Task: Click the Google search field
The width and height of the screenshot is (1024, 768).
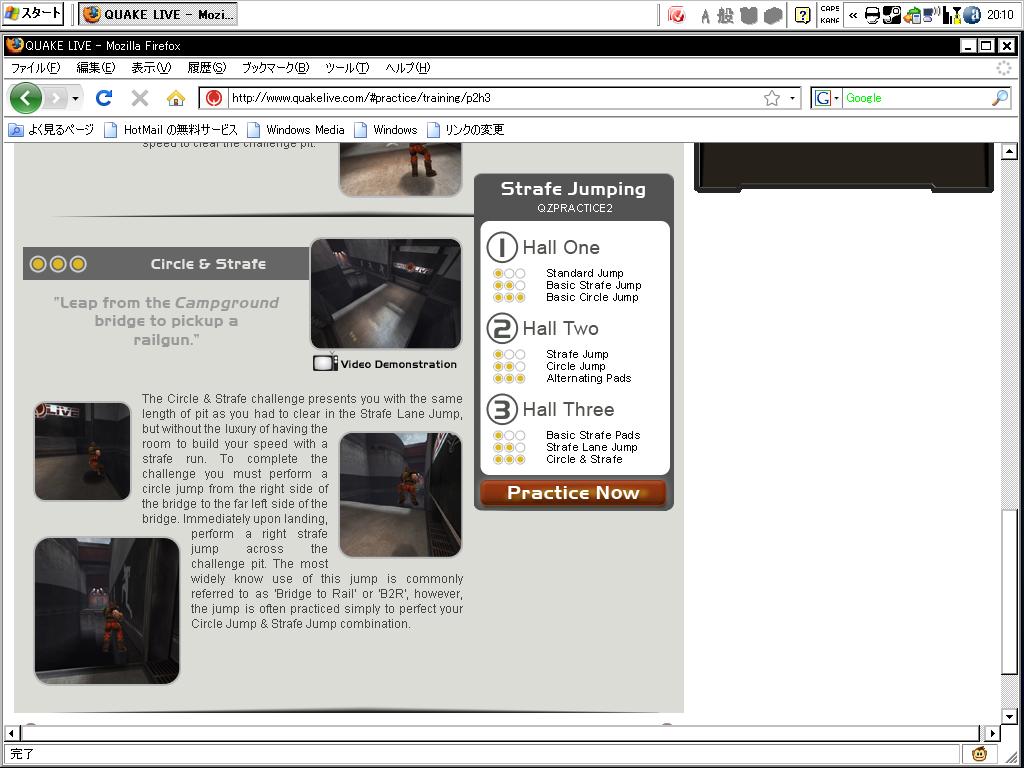Action: [917, 98]
